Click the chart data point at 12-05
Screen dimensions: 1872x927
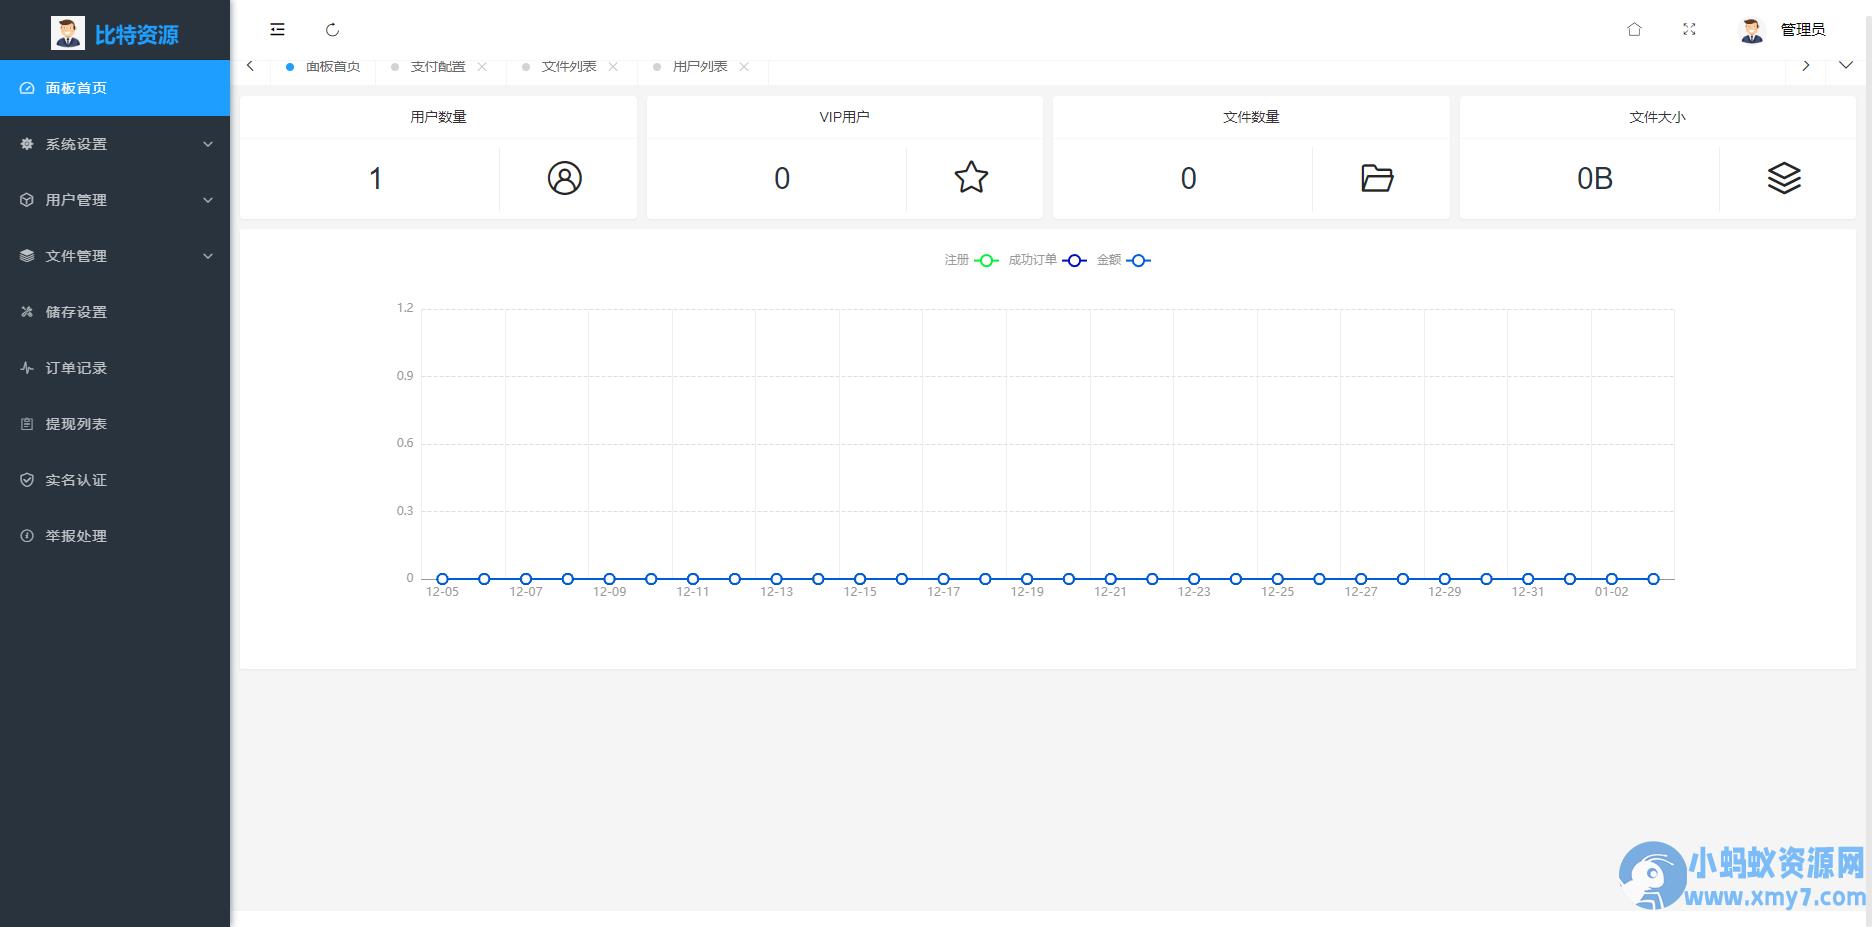[442, 579]
